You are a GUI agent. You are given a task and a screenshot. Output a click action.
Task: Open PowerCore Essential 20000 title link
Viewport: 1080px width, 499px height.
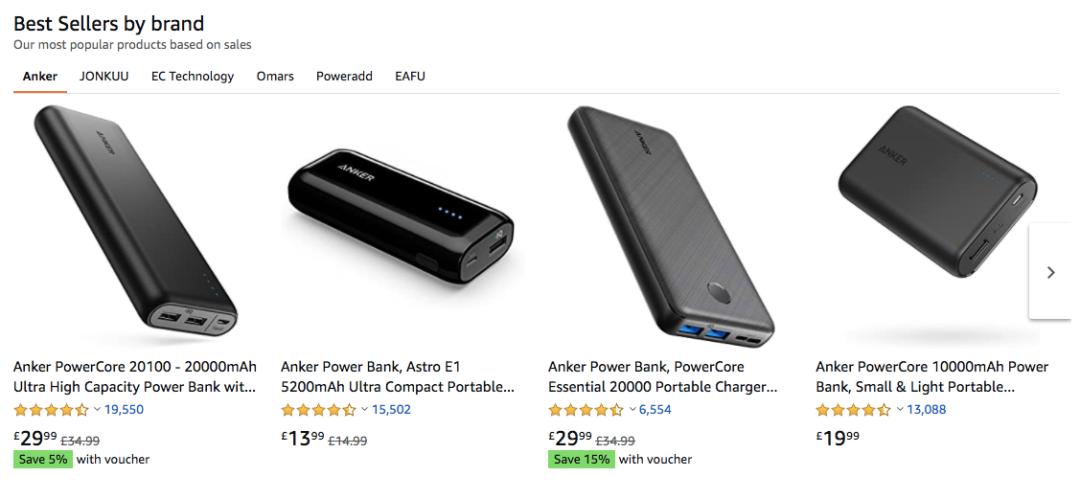(665, 377)
